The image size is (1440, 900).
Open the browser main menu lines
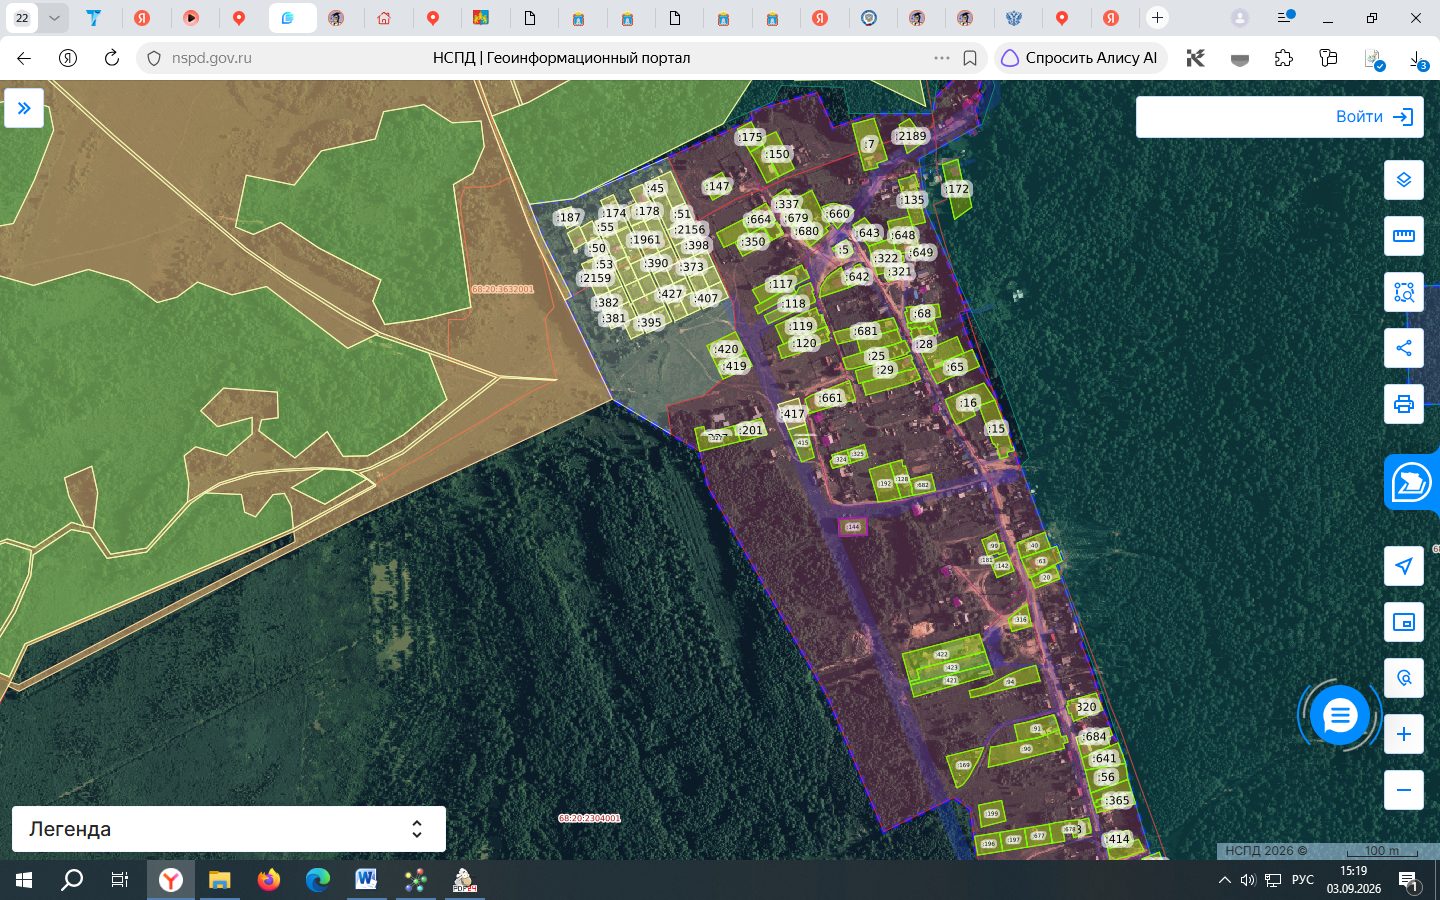click(1286, 18)
